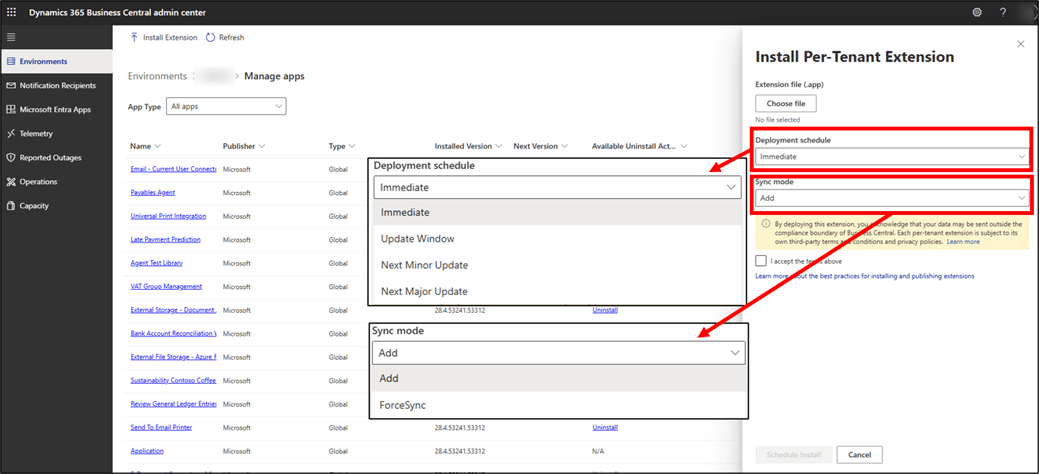Image resolution: width=1039 pixels, height=474 pixels.
Task: Open the Send To Email Printer link
Action: (x=161, y=428)
